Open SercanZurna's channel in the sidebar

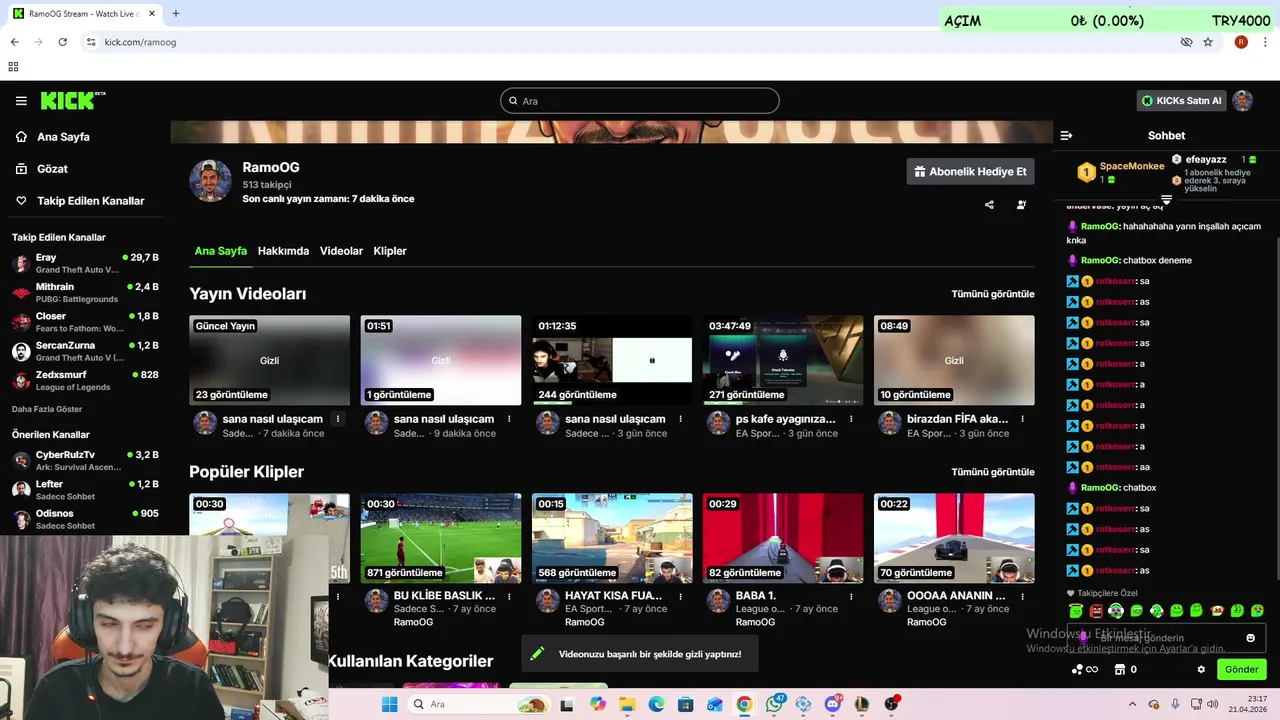(x=85, y=351)
